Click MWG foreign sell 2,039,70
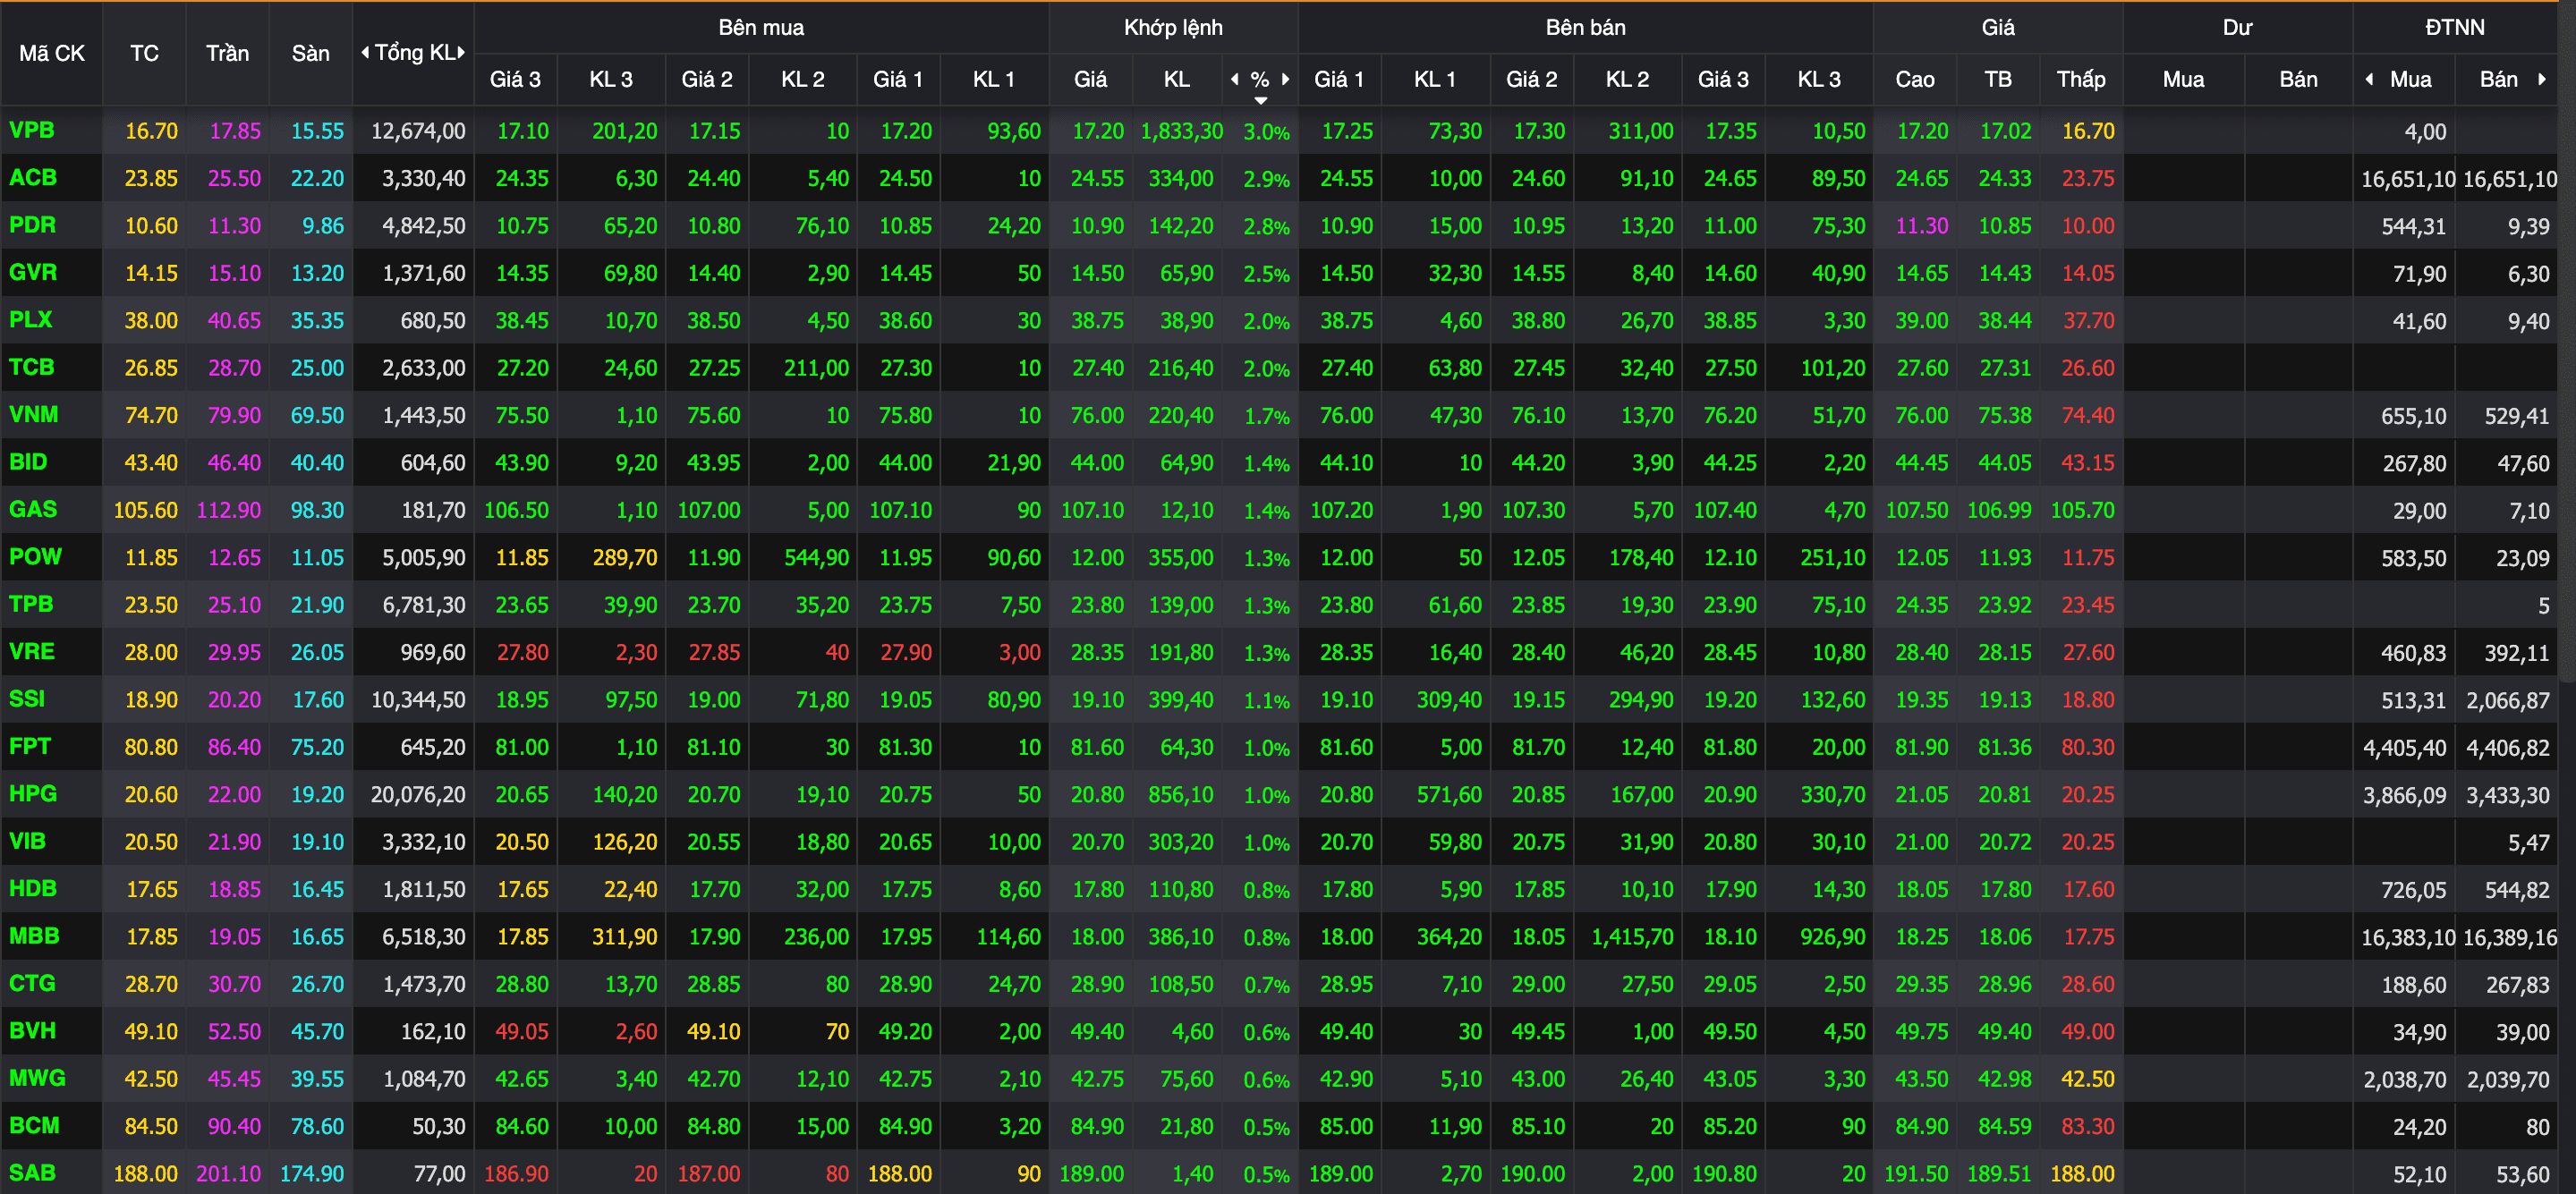This screenshot has width=2576, height=1194. [2508, 1080]
